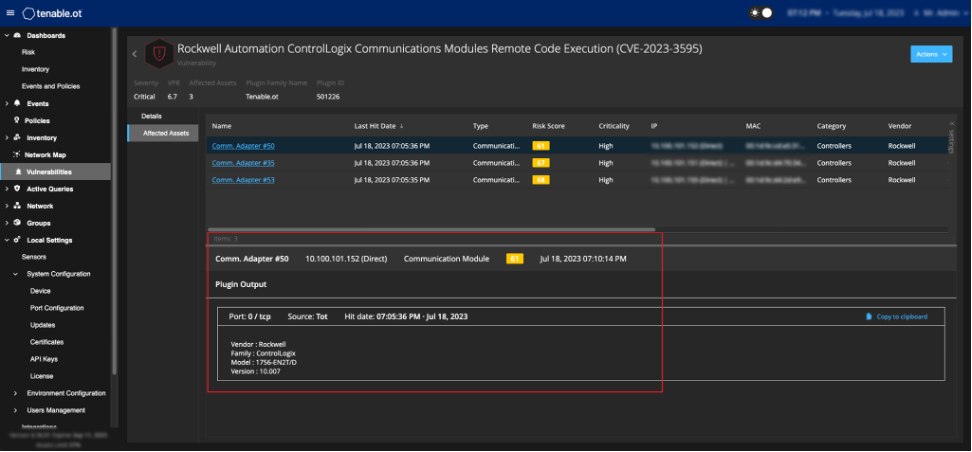Switch to the Details tab
Screen dimensions: 972x452
point(151,116)
